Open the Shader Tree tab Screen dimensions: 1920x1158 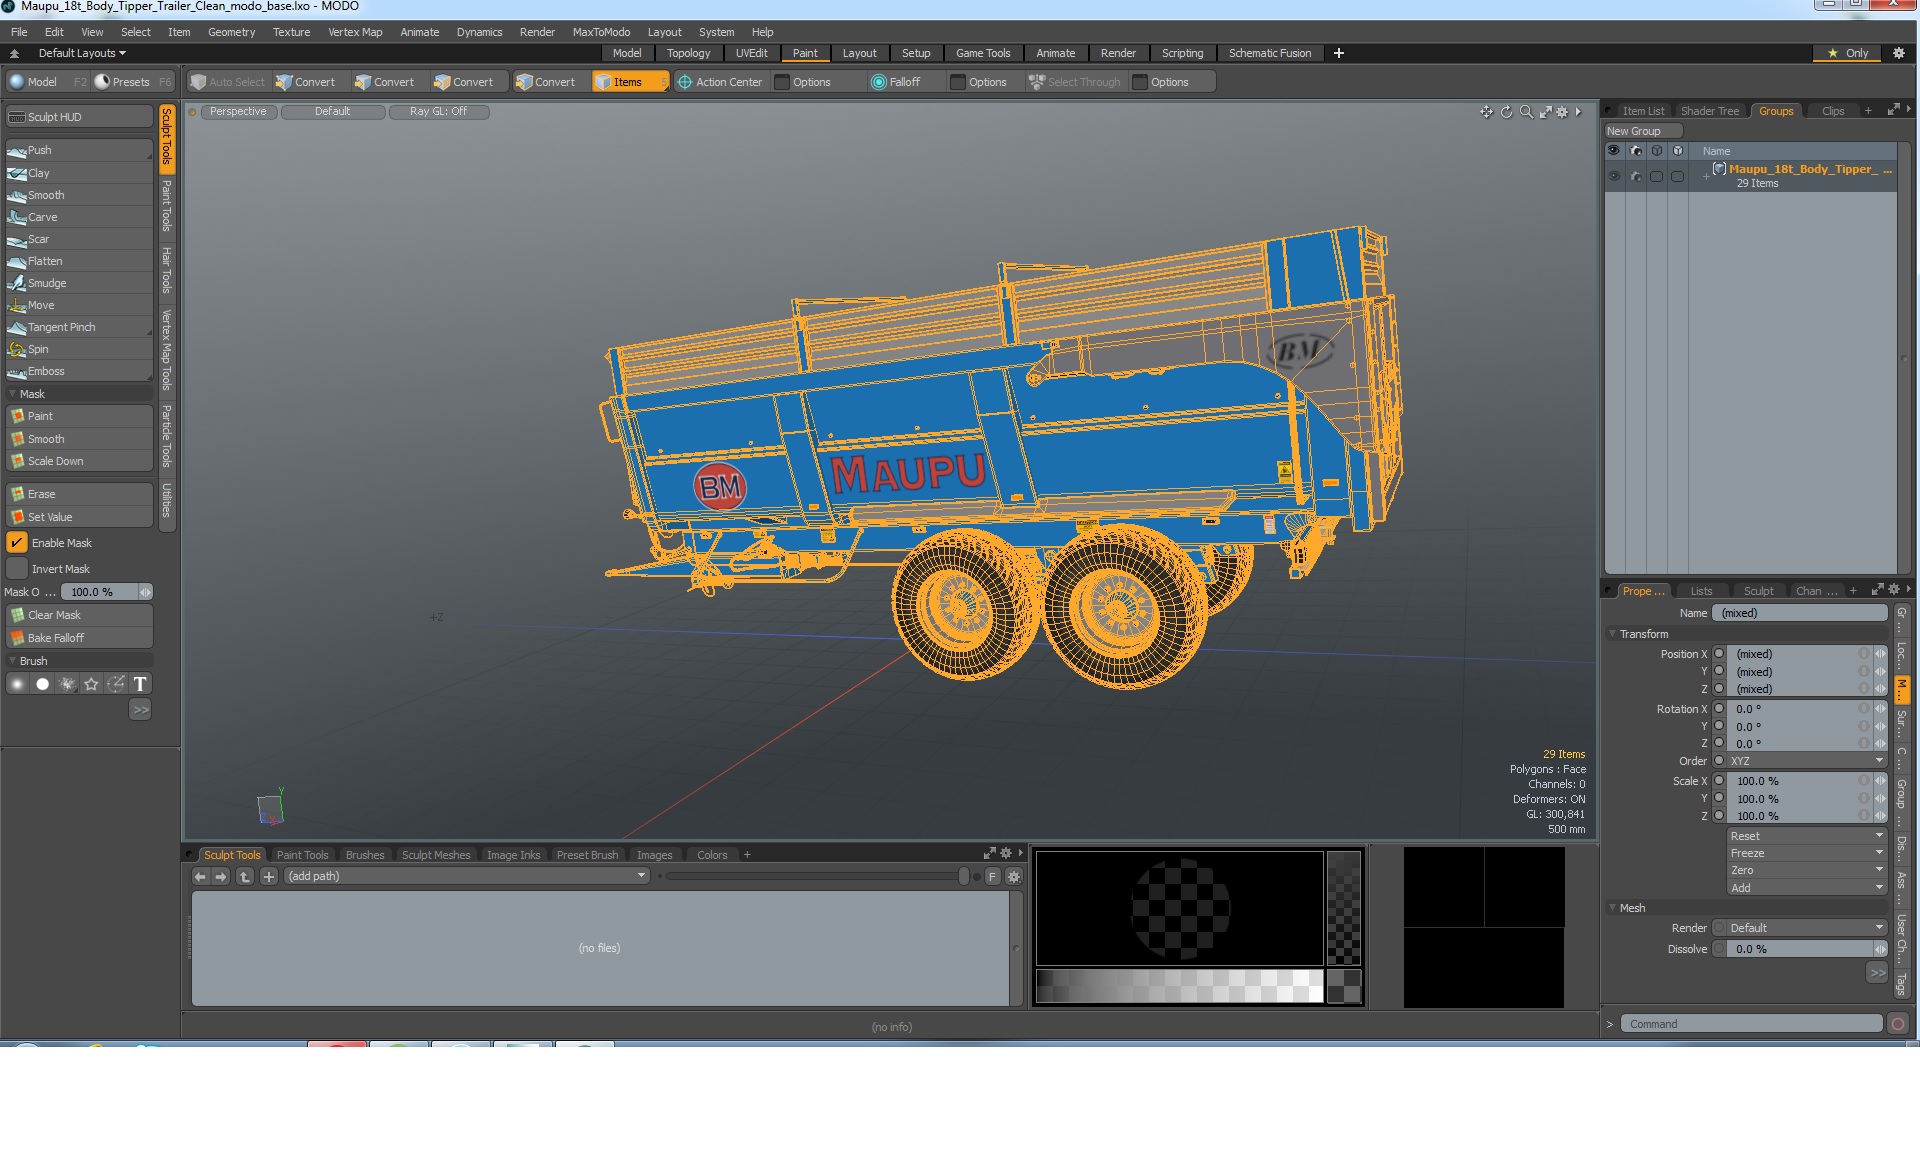(x=1709, y=111)
